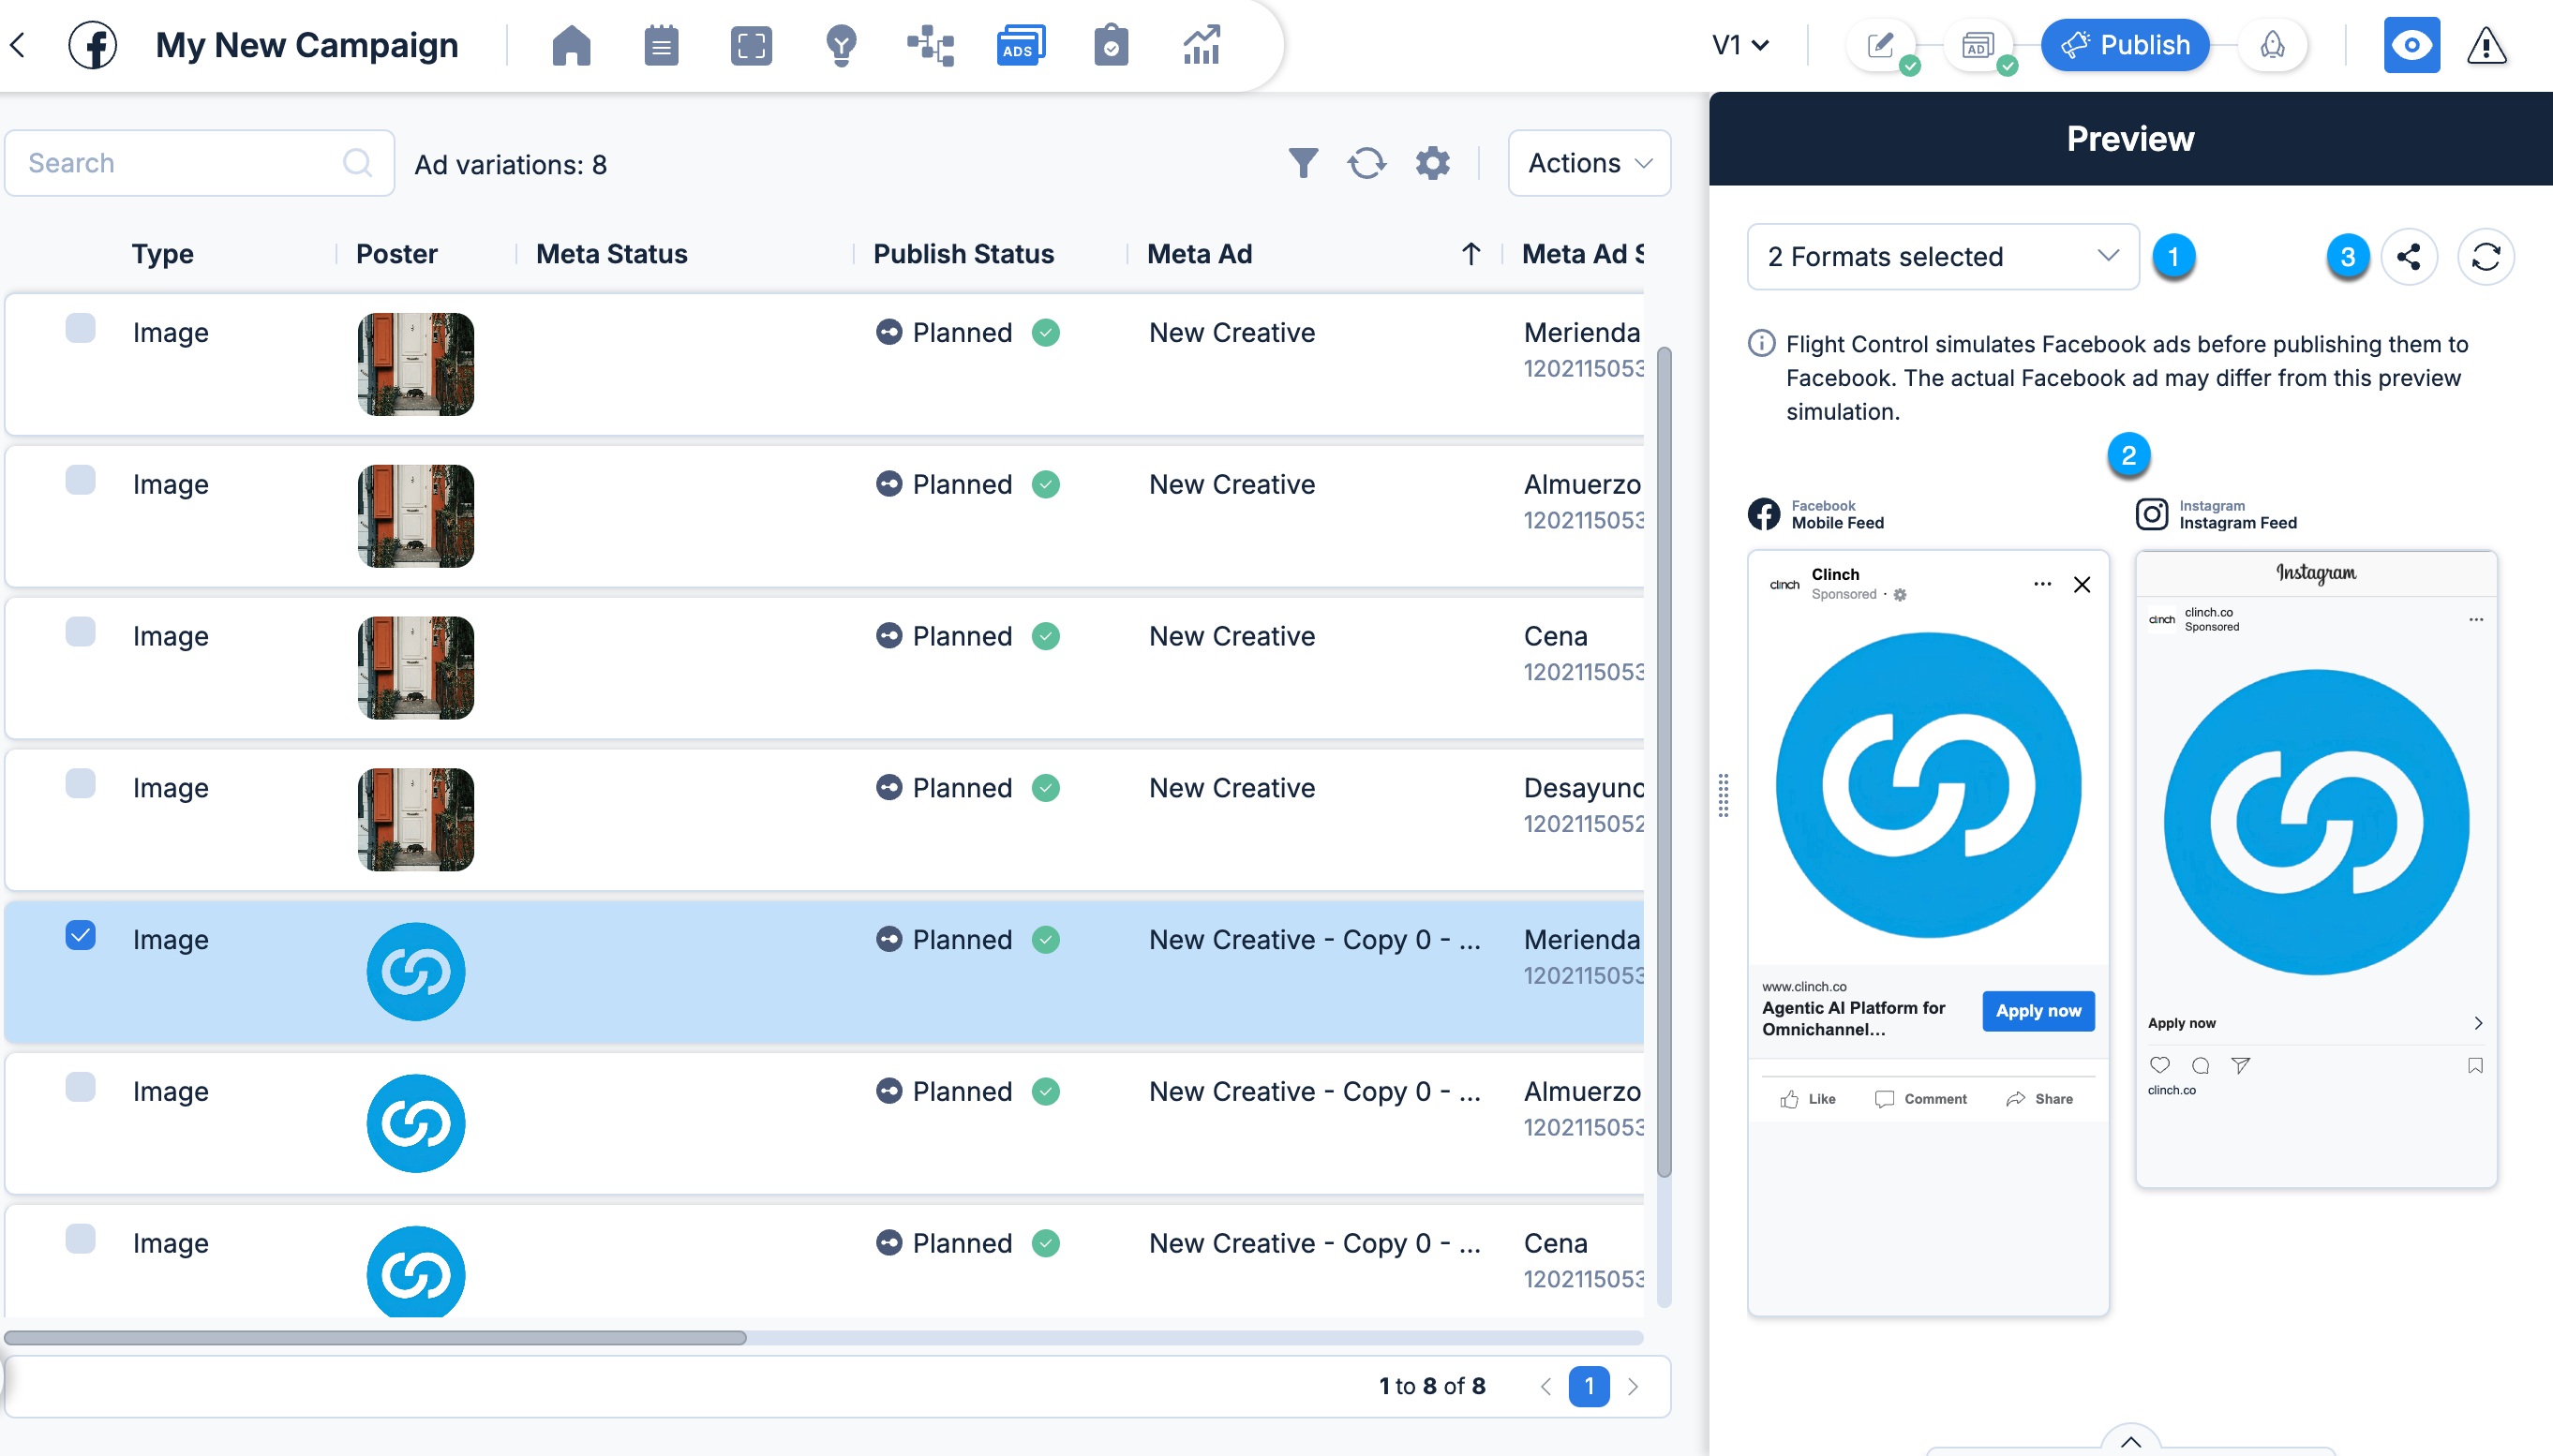This screenshot has width=2553, height=1456.
Task: Open the frame placements navigation icon
Action: [751, 46]
